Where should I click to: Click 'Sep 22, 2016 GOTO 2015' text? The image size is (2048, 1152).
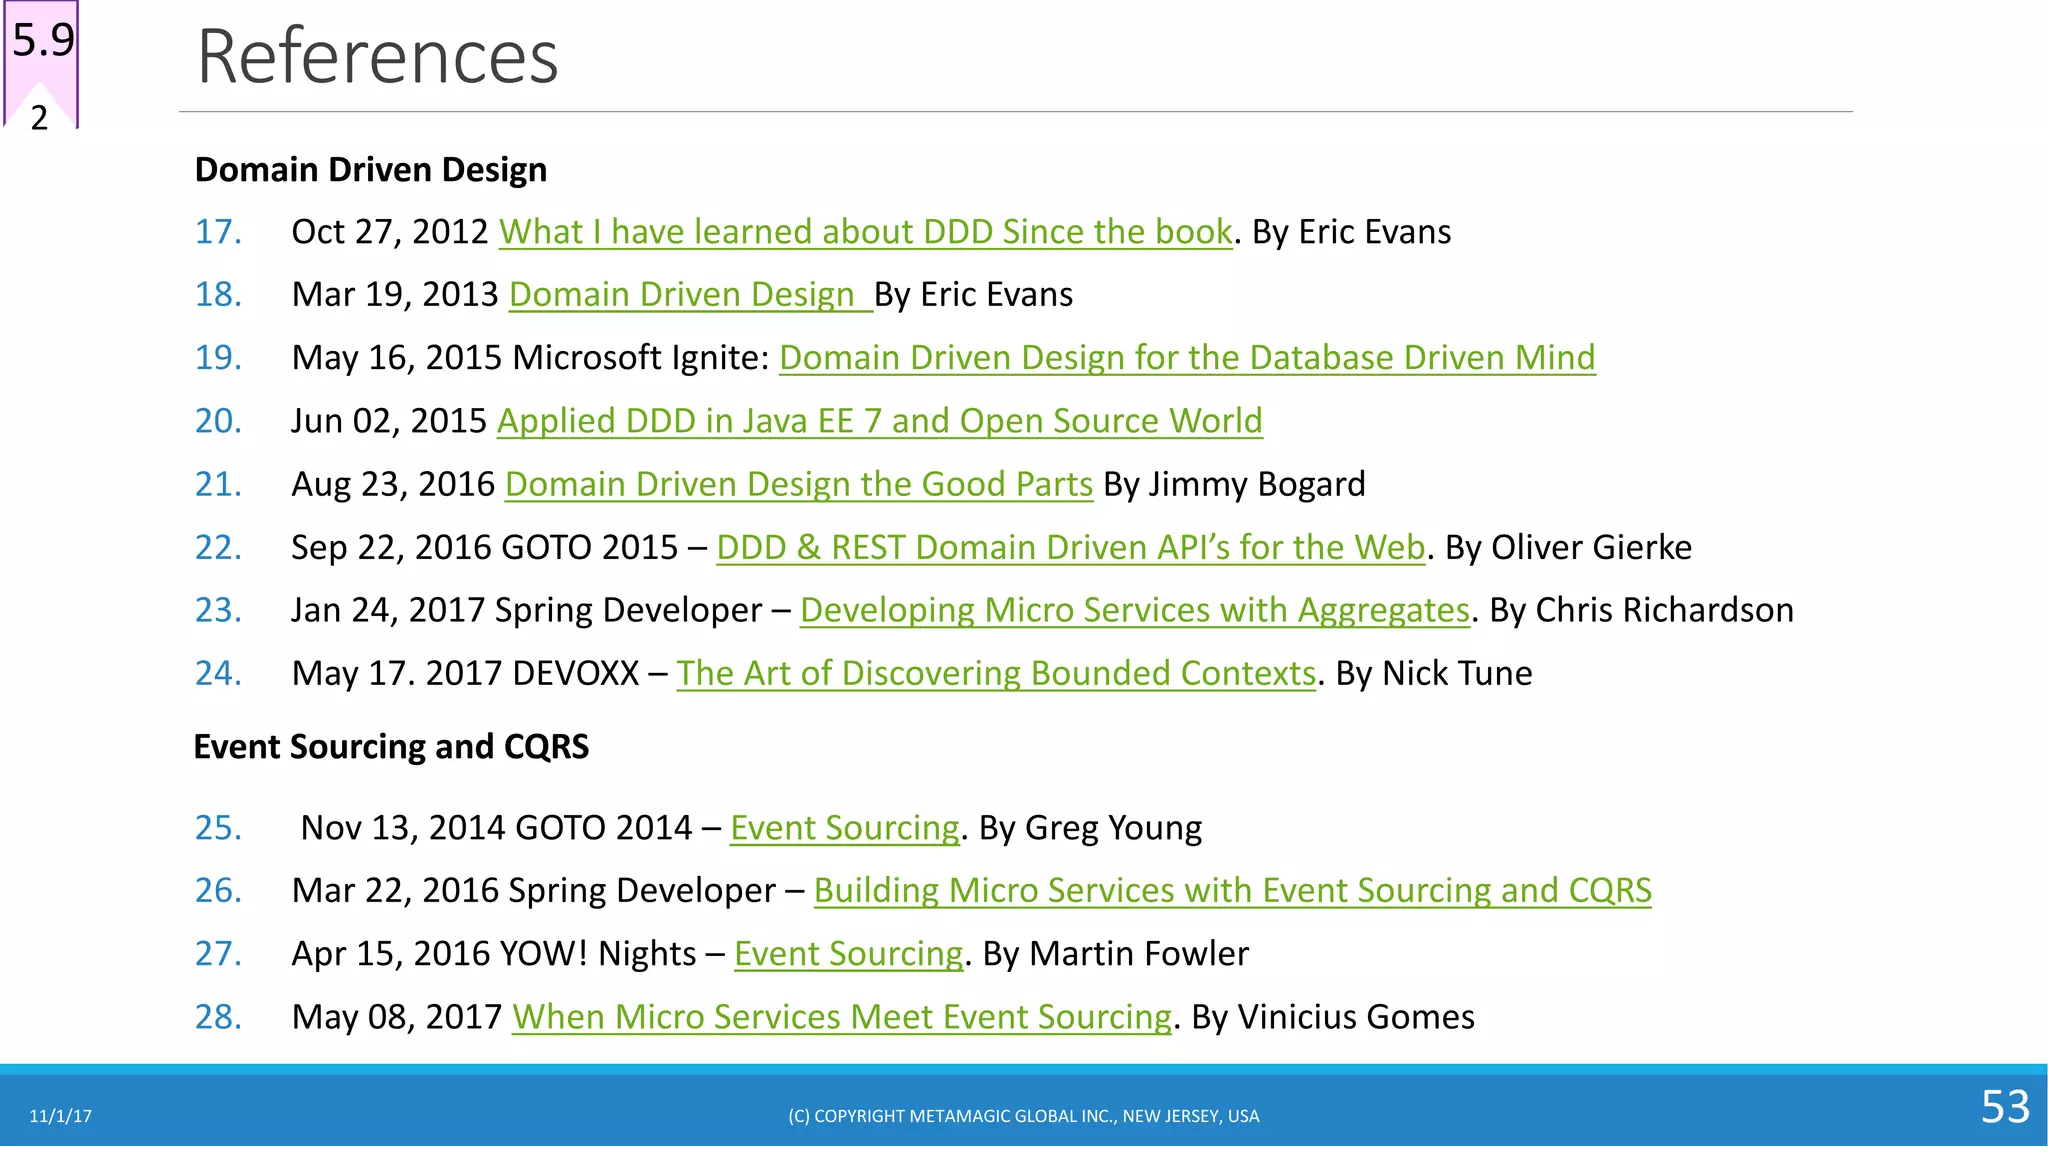485,548
